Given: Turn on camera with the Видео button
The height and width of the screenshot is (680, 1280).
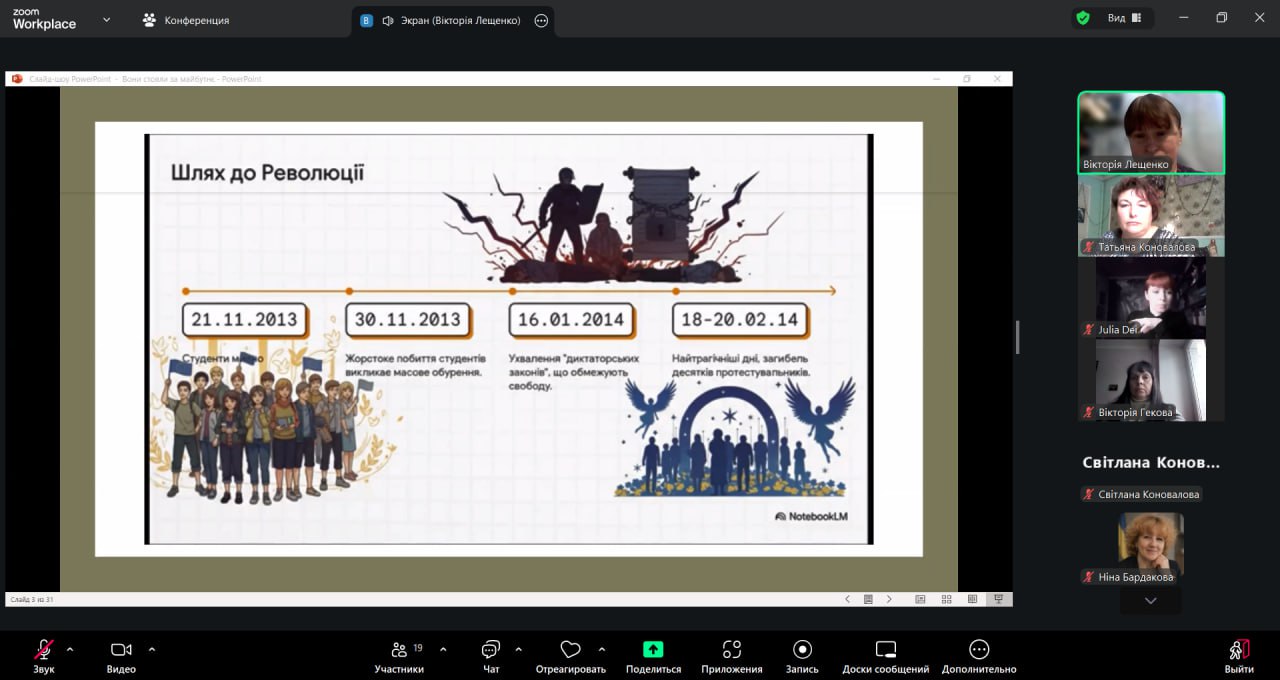Looking at the screenshot, I should pyautogui.click(x=121, y=650).
